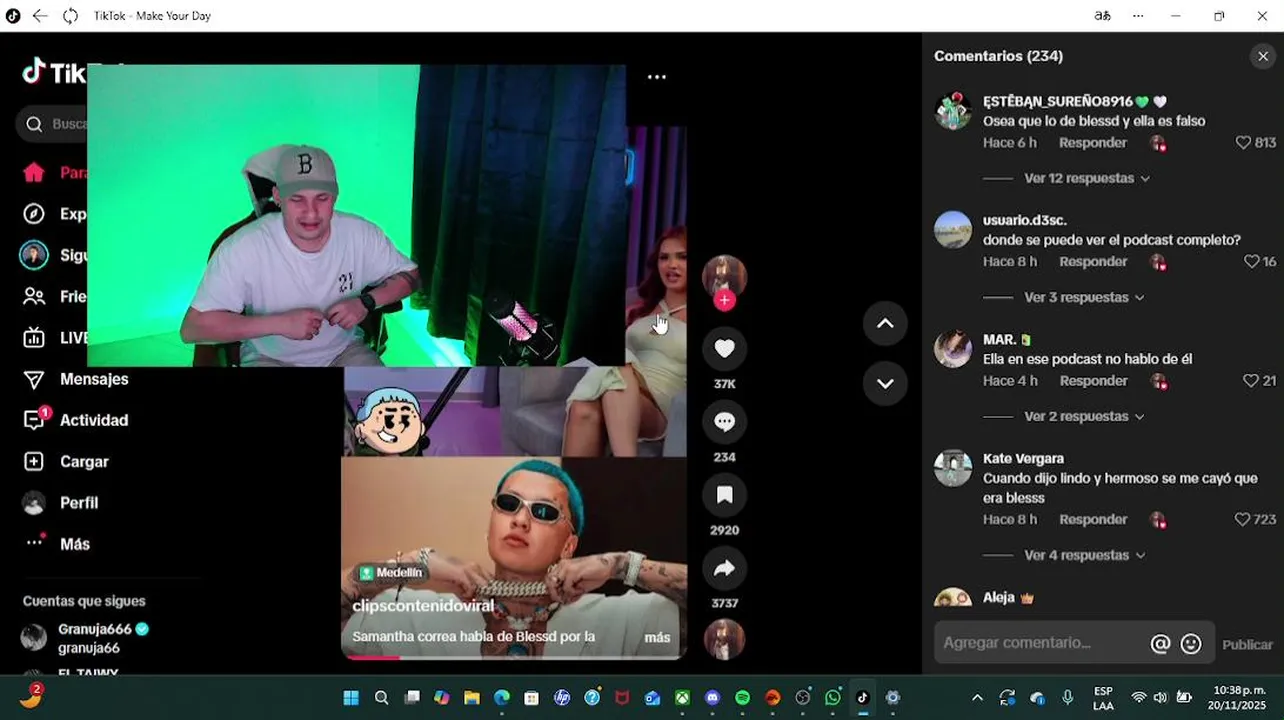Share the video with arrow icon
1284x720 pixels.
click(x=725, y=568)
